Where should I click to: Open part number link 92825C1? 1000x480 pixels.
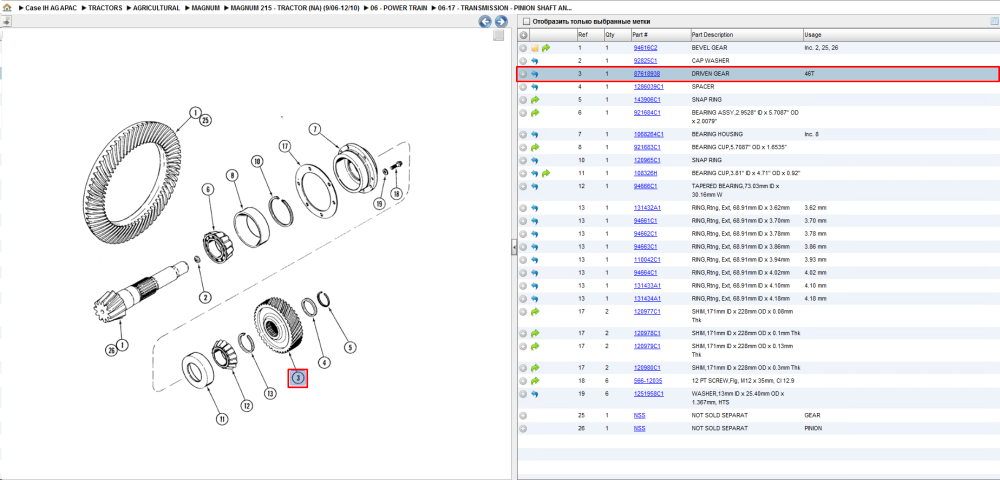tap(645, 61)
